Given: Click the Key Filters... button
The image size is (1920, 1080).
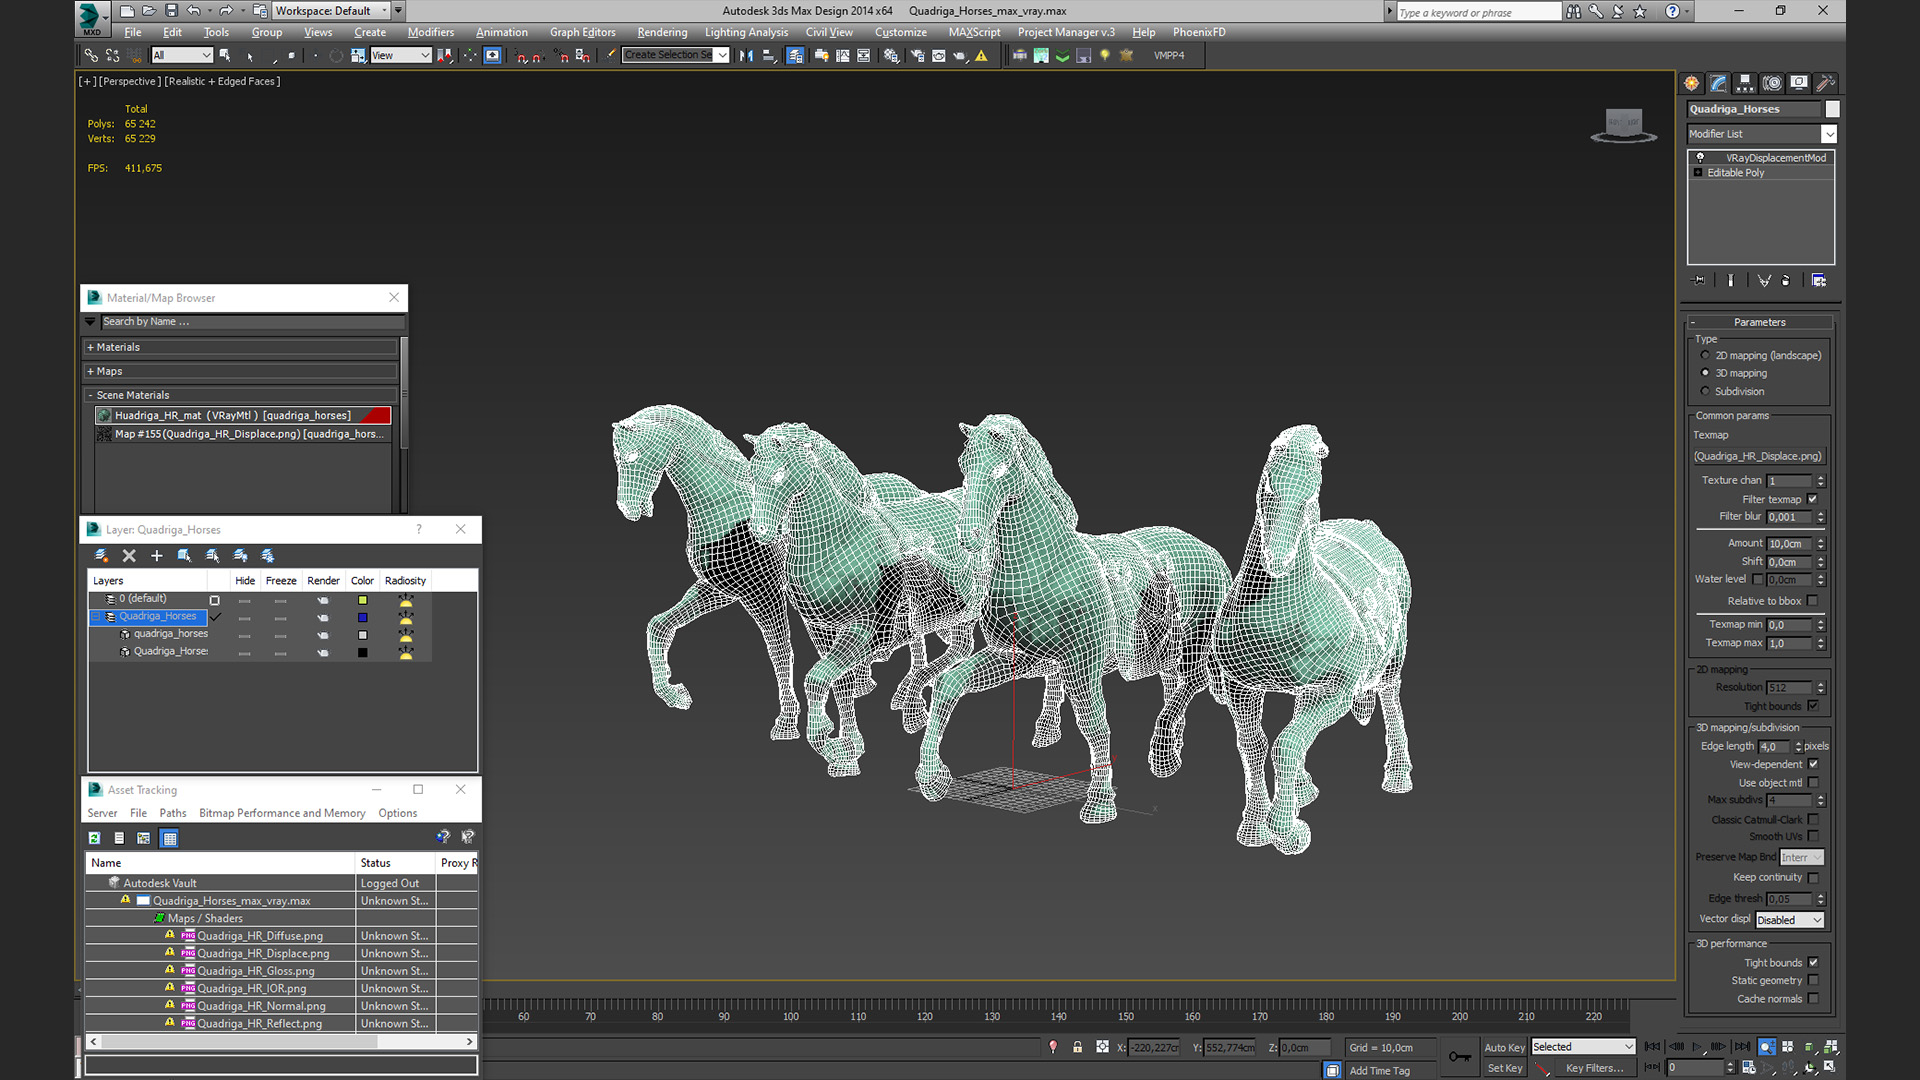Looking at the screenshot, I should click(x=1594, y=1068).
